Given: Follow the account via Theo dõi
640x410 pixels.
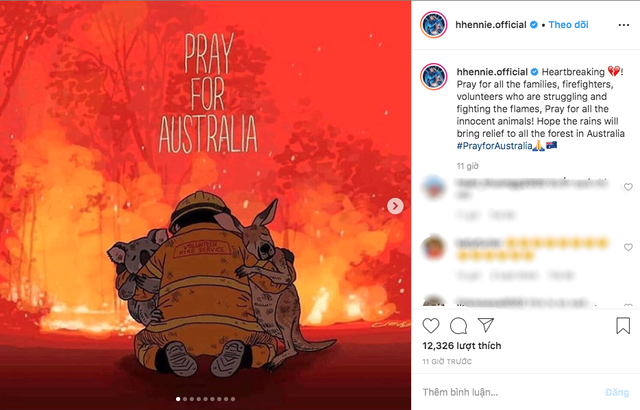Looking at the screenshot, I should tap(568, 25).
